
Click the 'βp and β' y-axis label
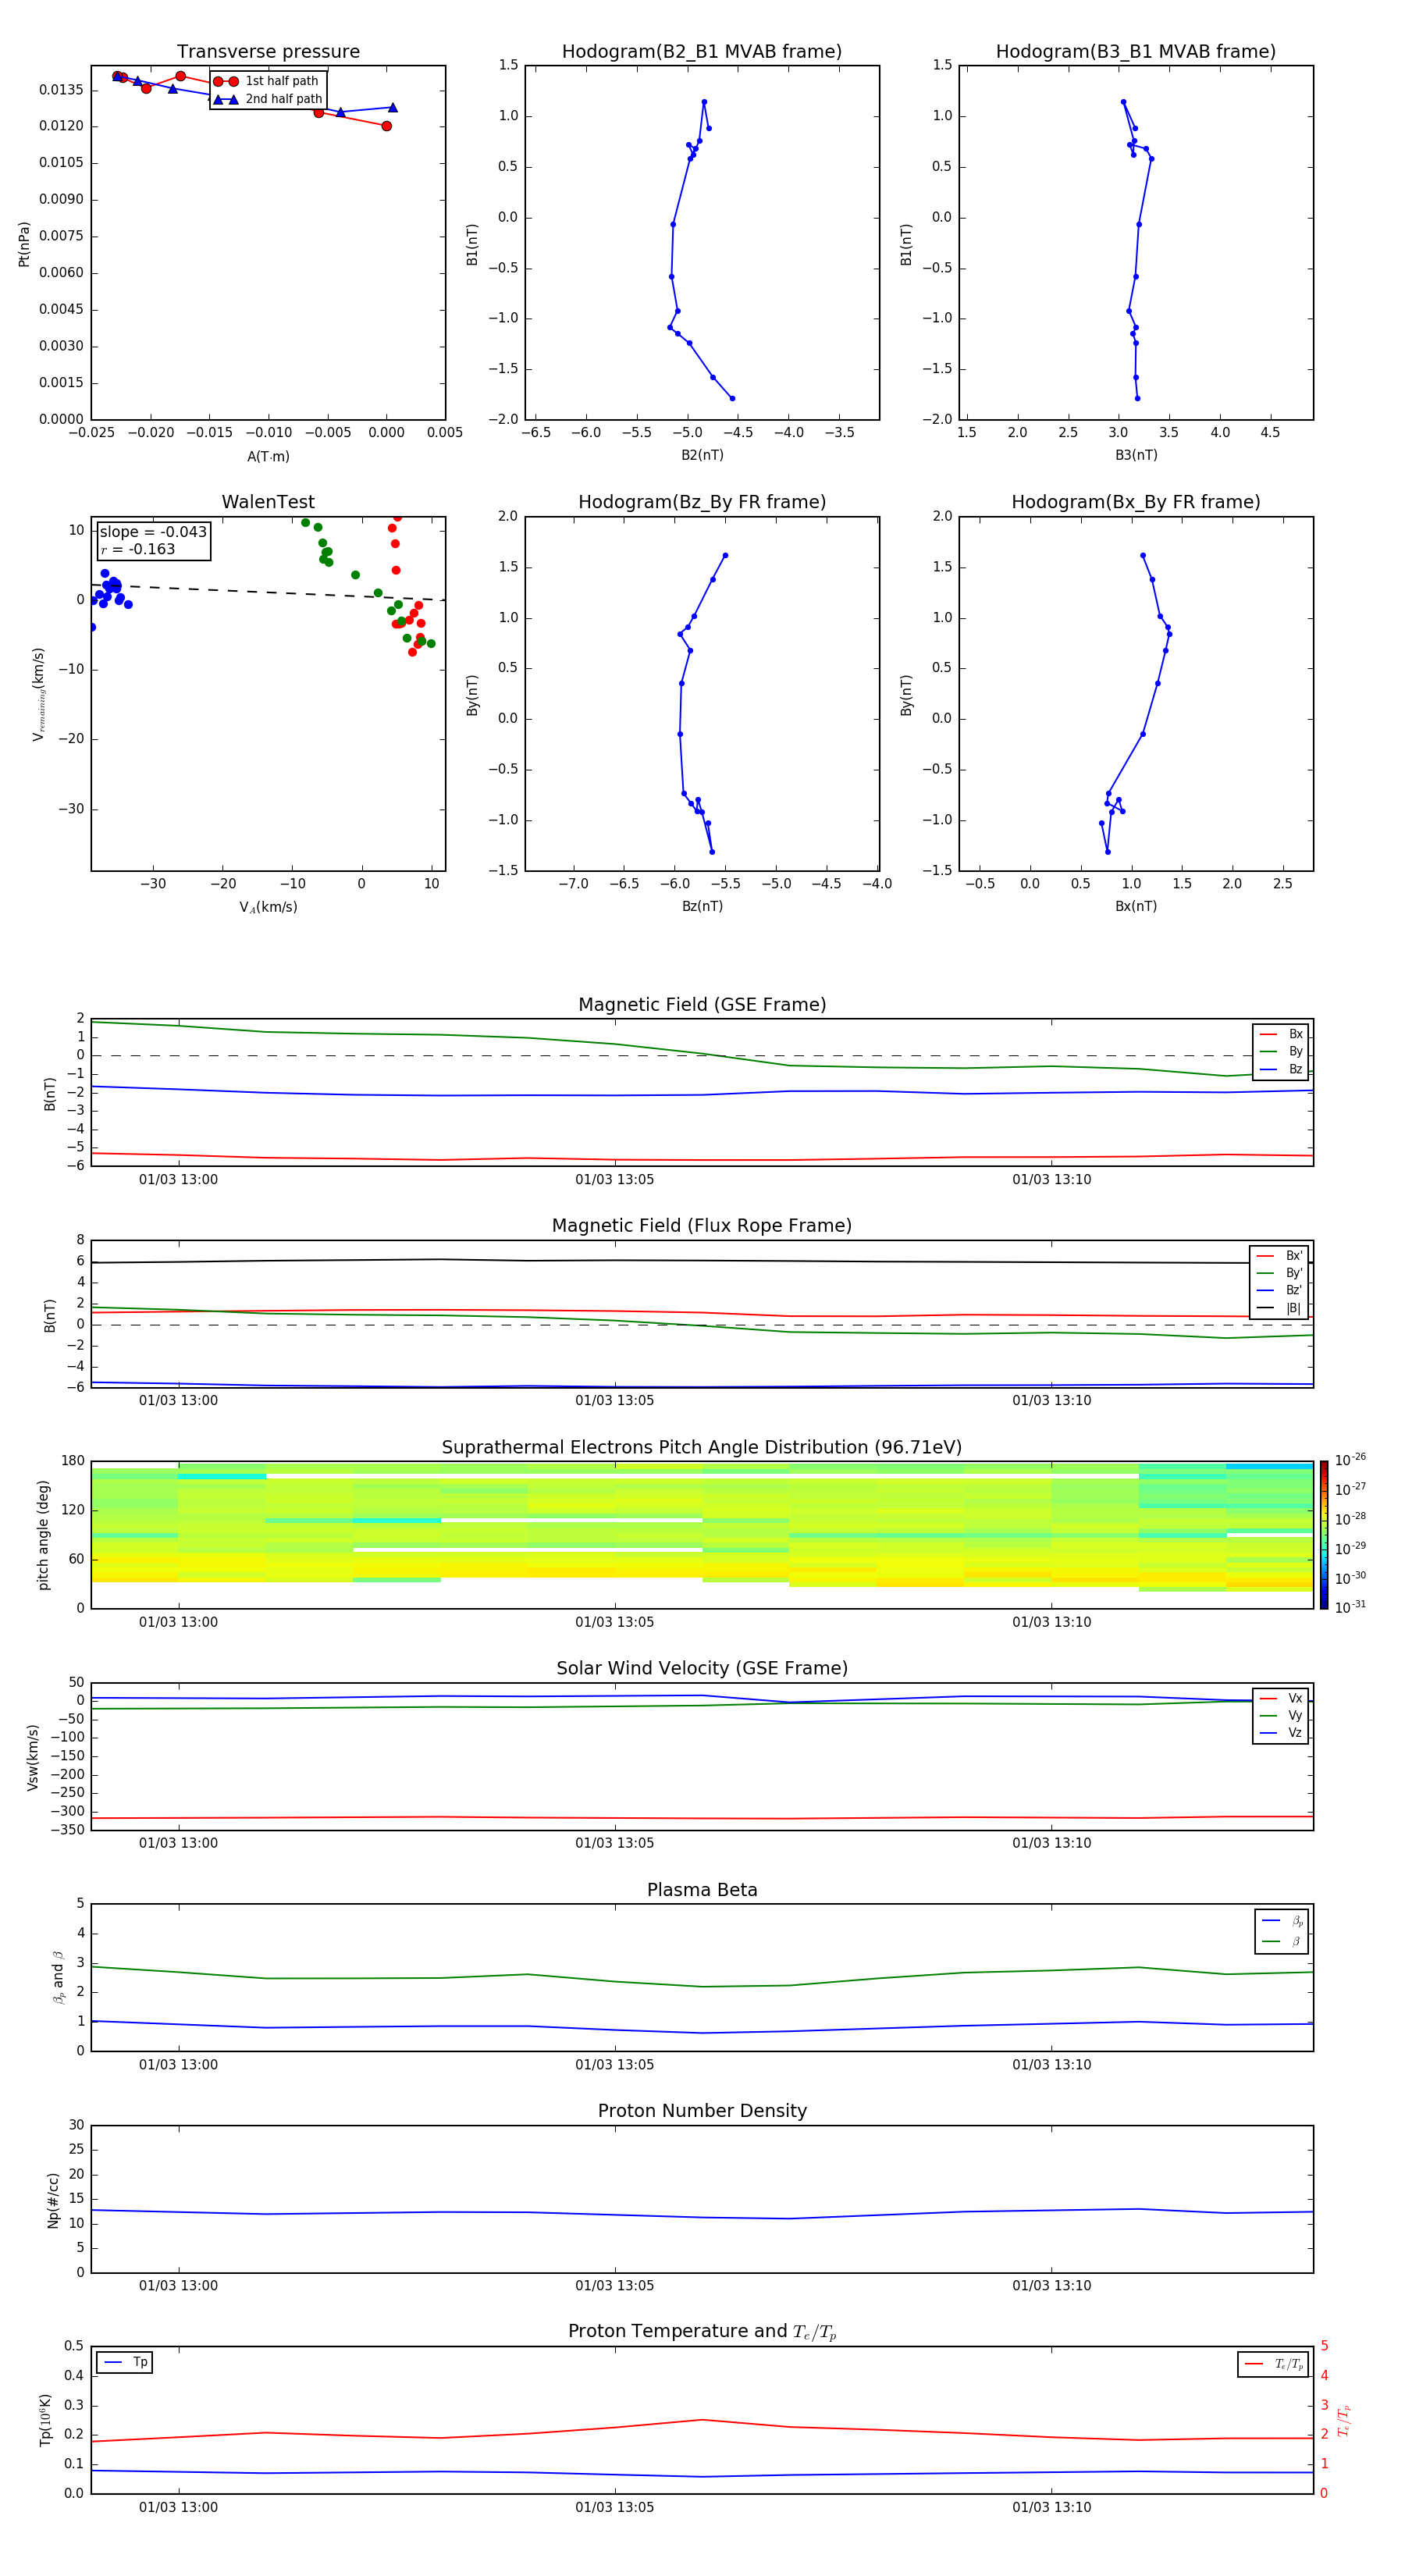click(x=58, y=1977)
